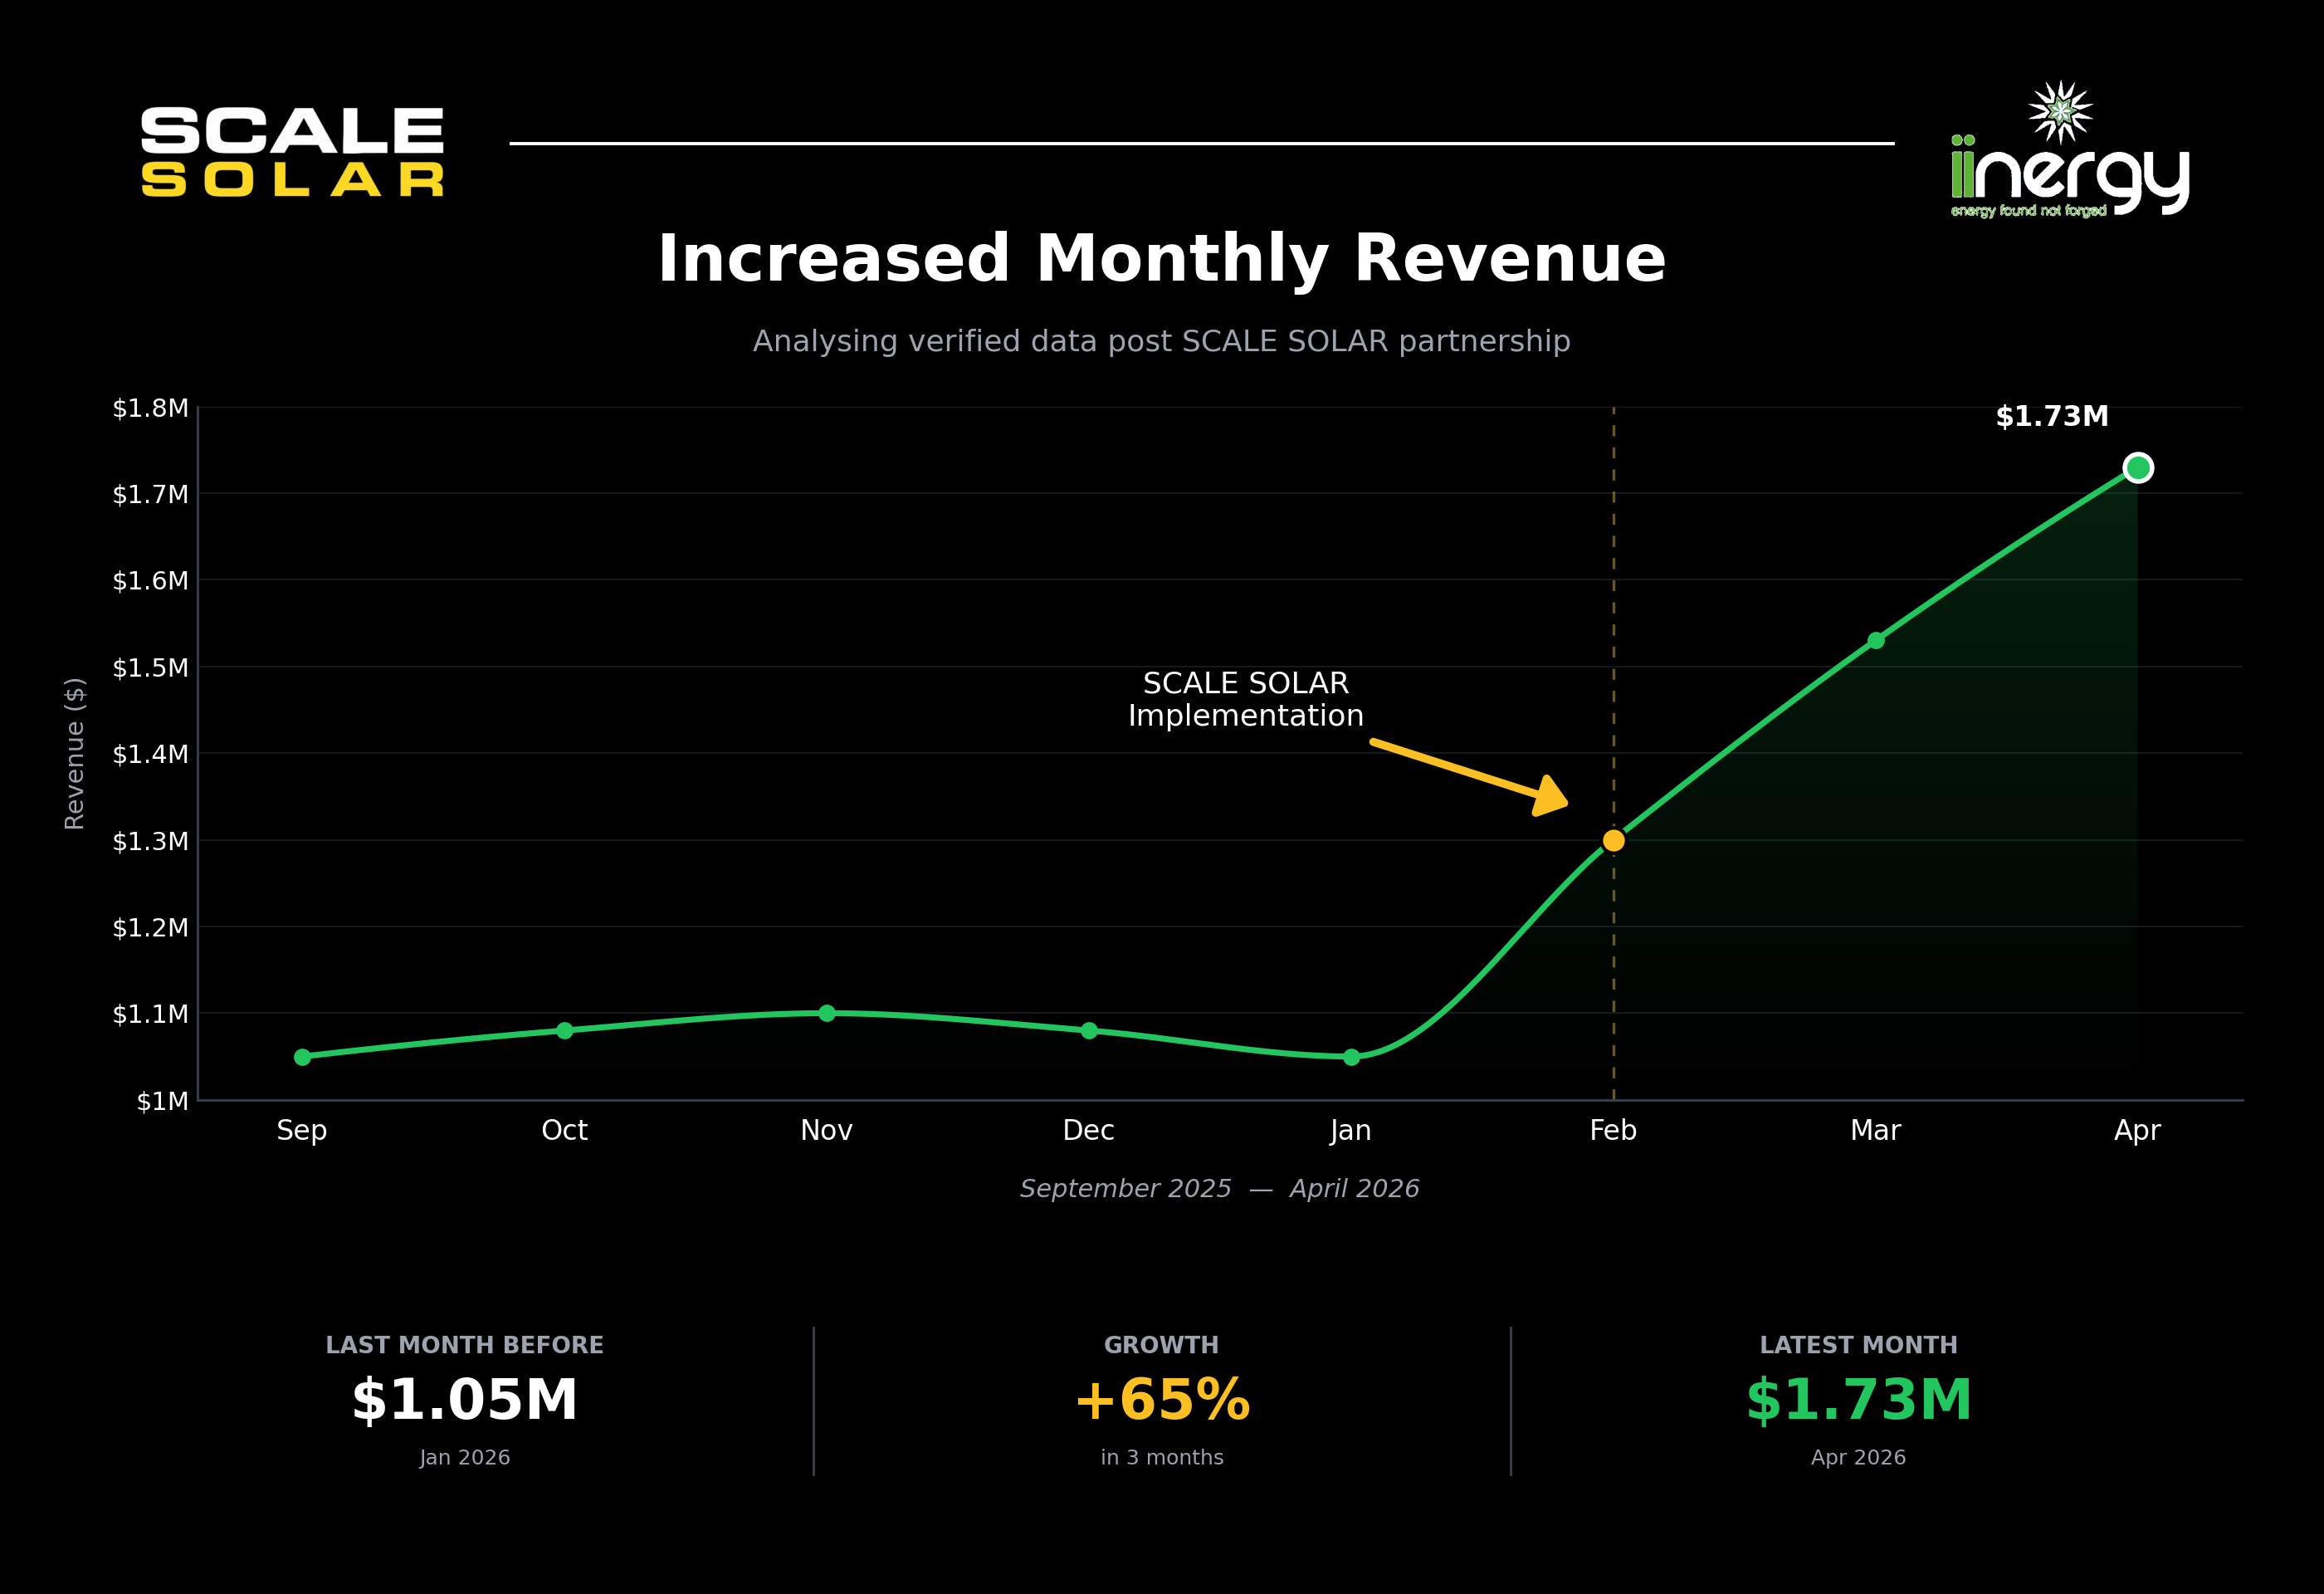Click the 'Dec' month label
The width and height of the screenshot is (2324, 1594).
tap(1089, 1131)
